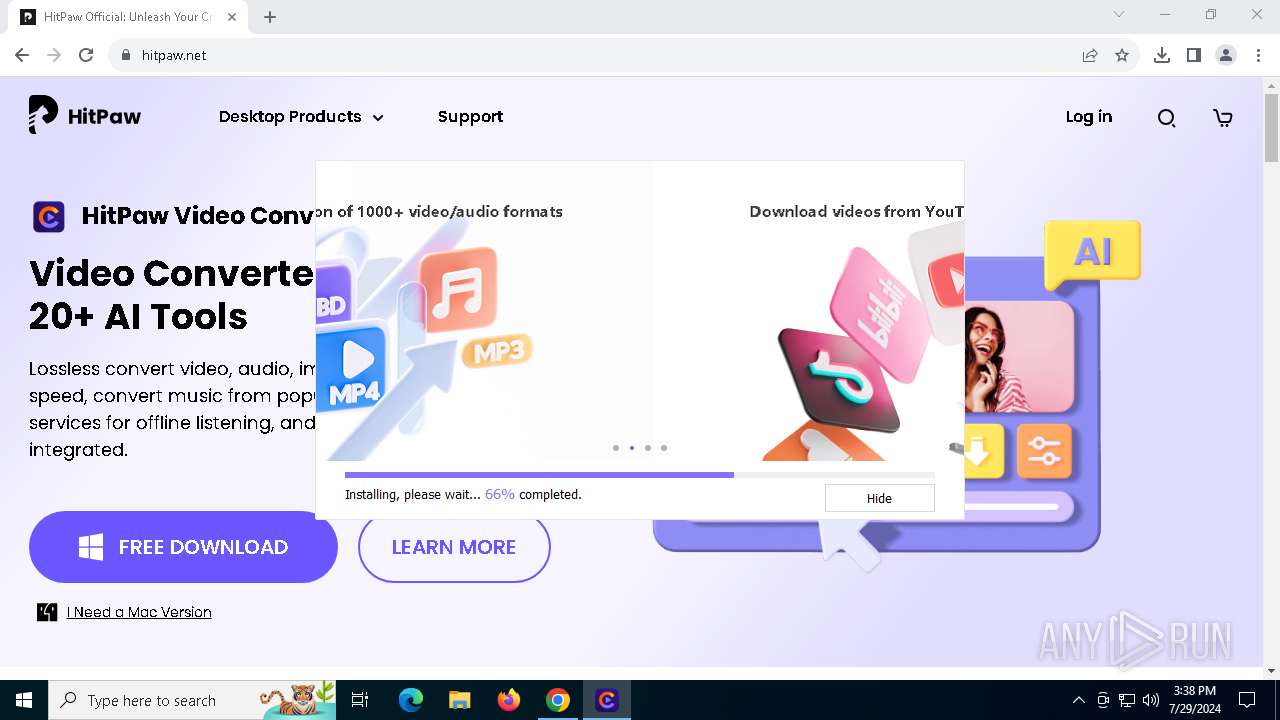Click Windows taskbar search box
This screenshot has height=720, width=1280.
pos(192,700)
